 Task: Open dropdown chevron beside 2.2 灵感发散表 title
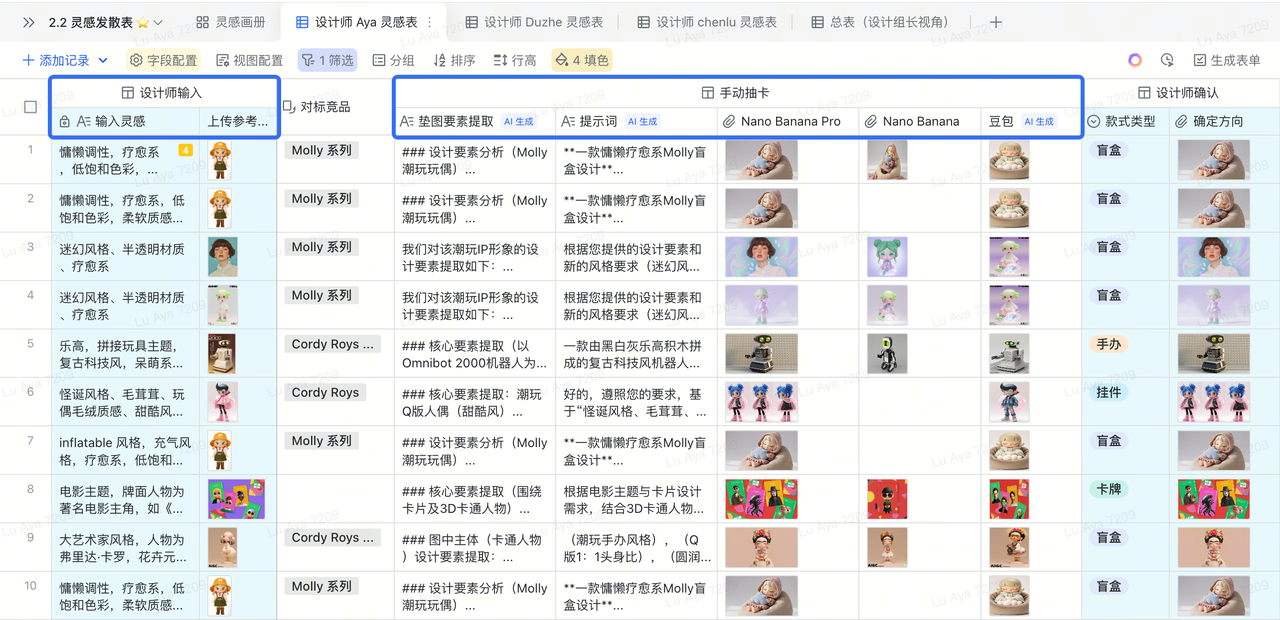158,22
